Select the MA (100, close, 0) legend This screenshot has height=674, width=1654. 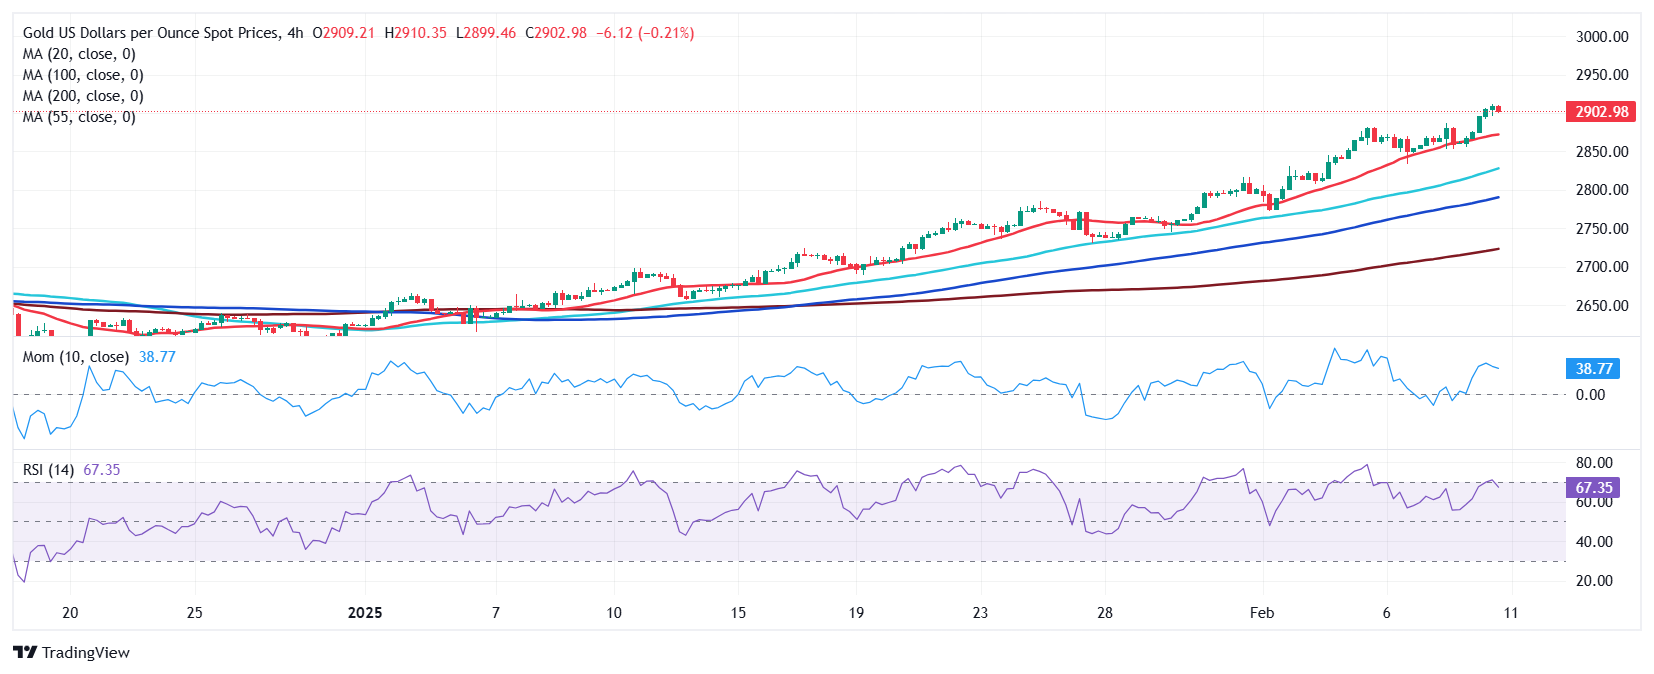coord(83,75)
